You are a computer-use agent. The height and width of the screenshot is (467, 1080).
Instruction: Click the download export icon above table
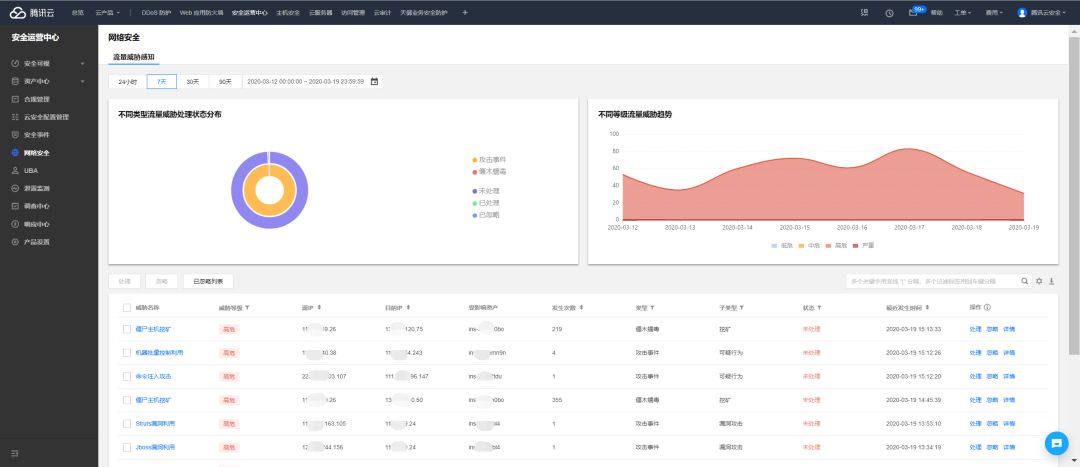1051,281
